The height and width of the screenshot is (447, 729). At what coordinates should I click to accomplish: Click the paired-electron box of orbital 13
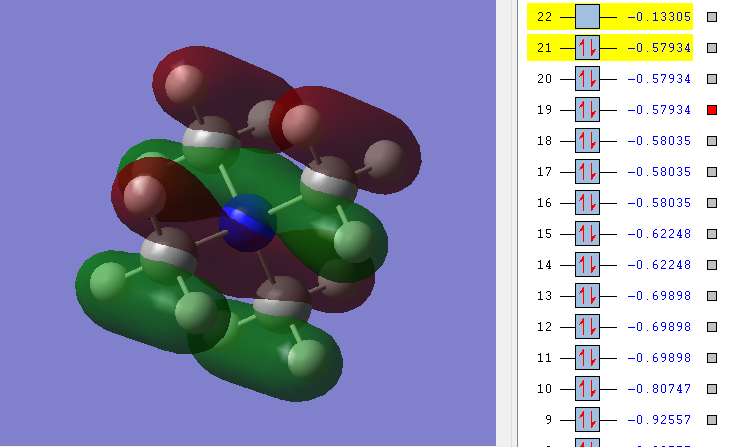(x=587, y=296)
